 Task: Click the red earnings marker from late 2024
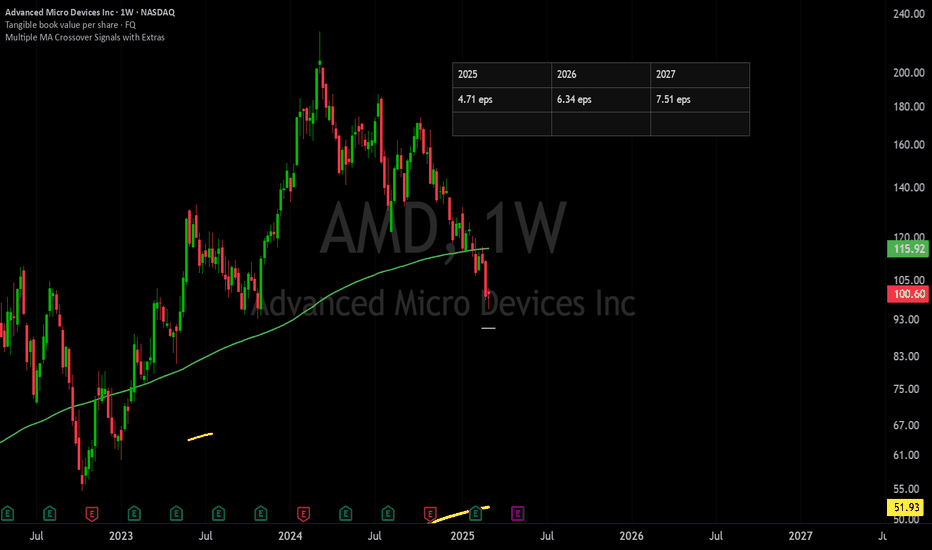(430, 513)
